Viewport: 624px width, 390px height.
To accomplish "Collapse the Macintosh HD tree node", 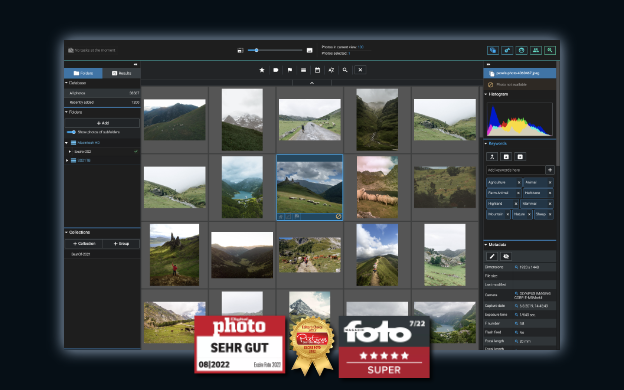I will pyautogui.click(x=66, y=142).
